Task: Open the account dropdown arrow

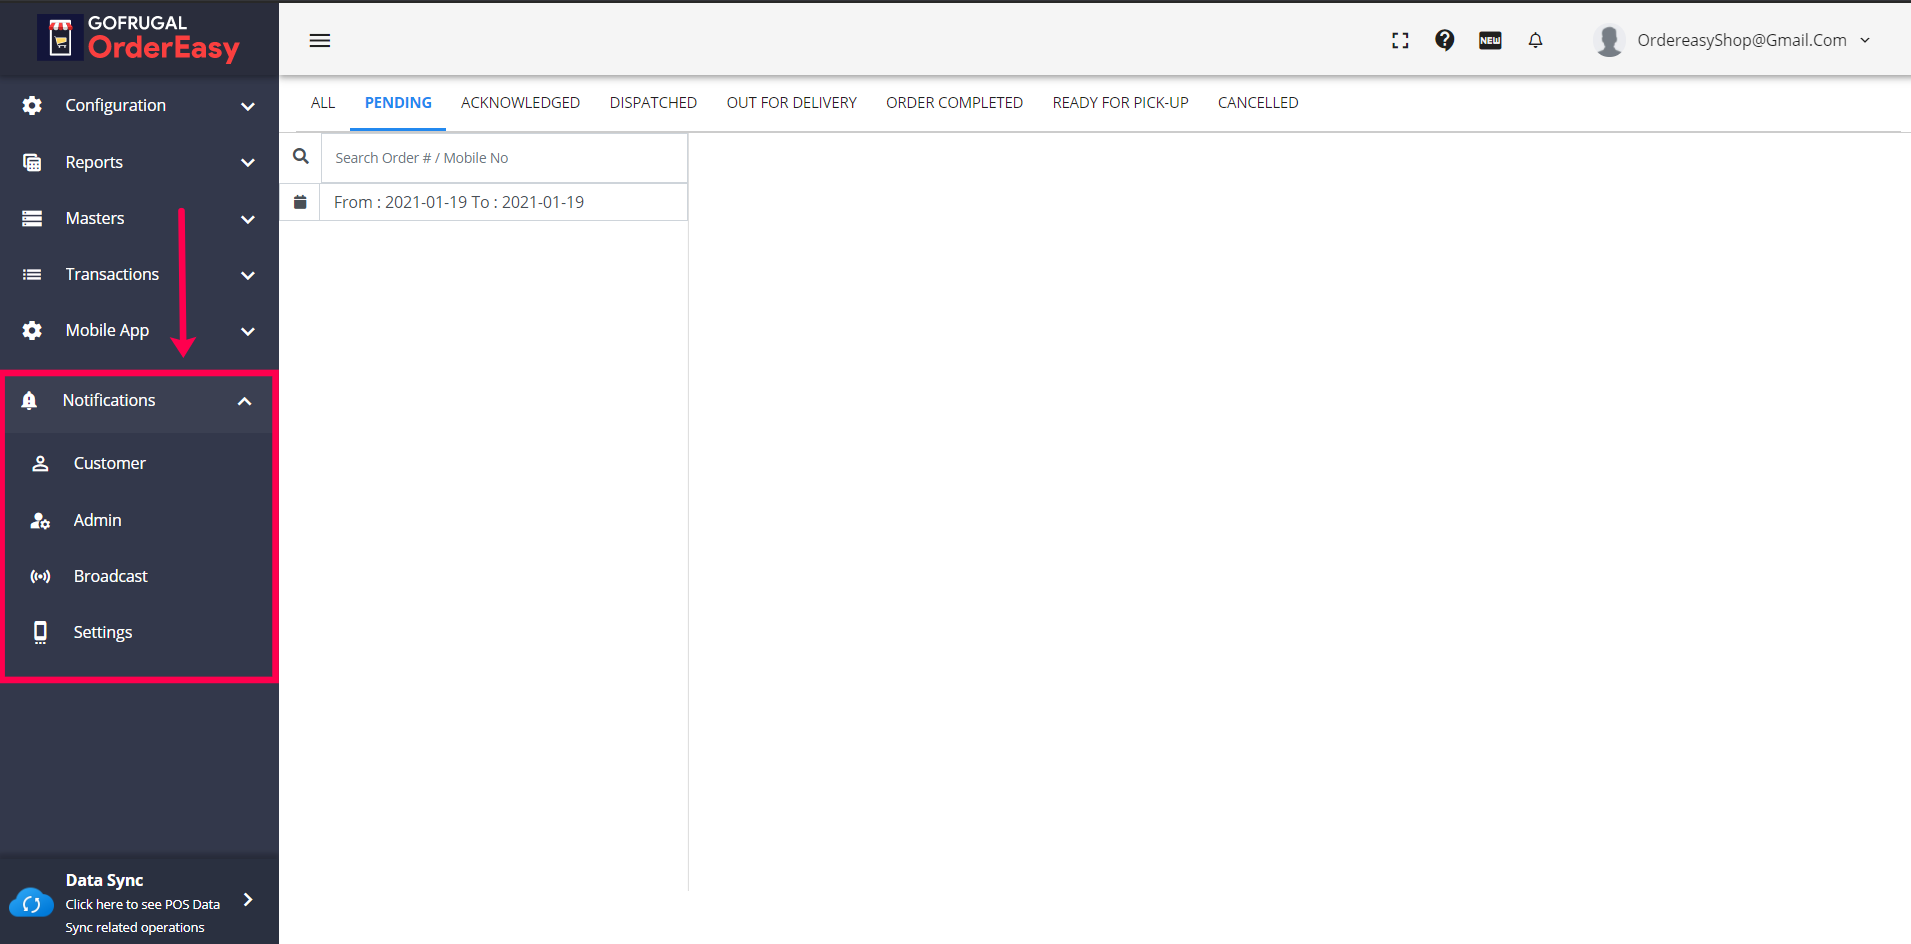Action: coord(1865,40)
